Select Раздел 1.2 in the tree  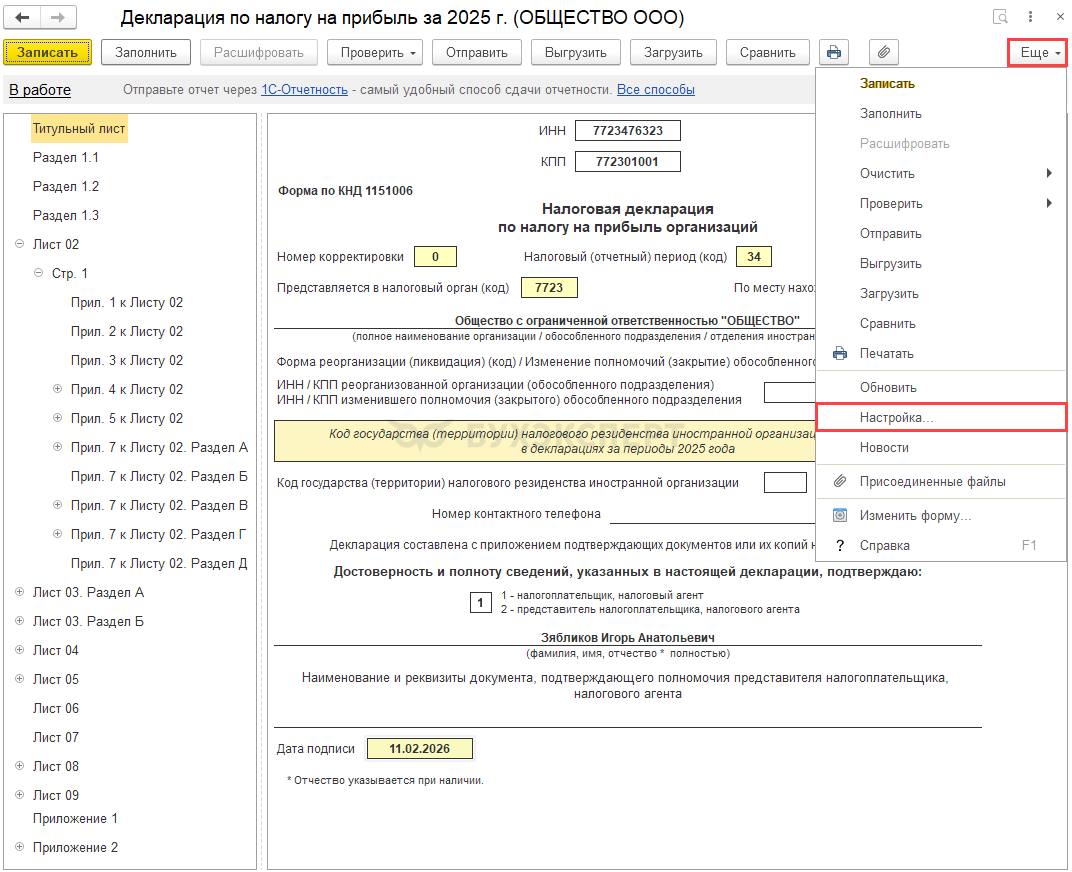click(66, 186)
